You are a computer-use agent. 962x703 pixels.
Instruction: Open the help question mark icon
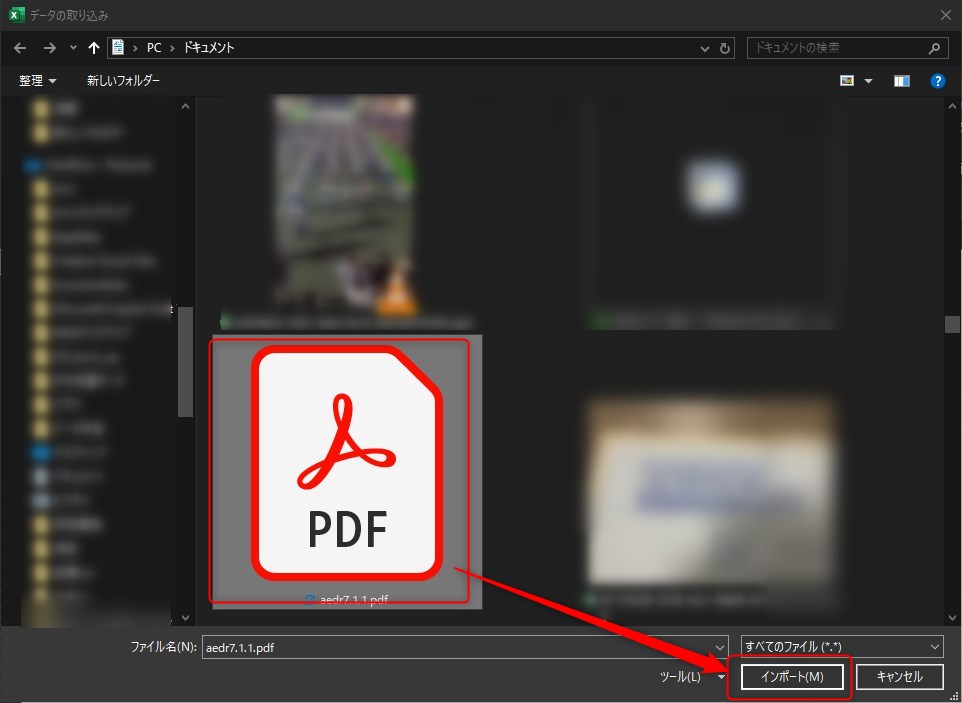pyautogui.click(x=937, y=81)
